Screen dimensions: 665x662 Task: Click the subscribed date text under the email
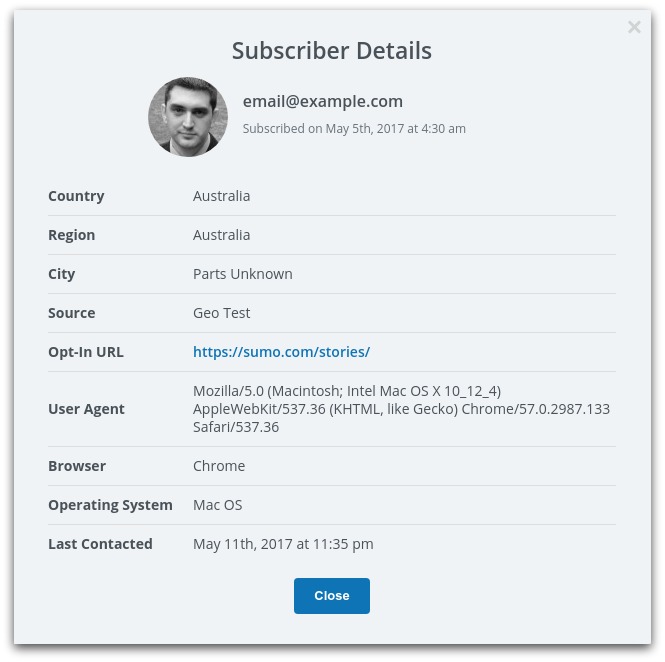(354, 129)
